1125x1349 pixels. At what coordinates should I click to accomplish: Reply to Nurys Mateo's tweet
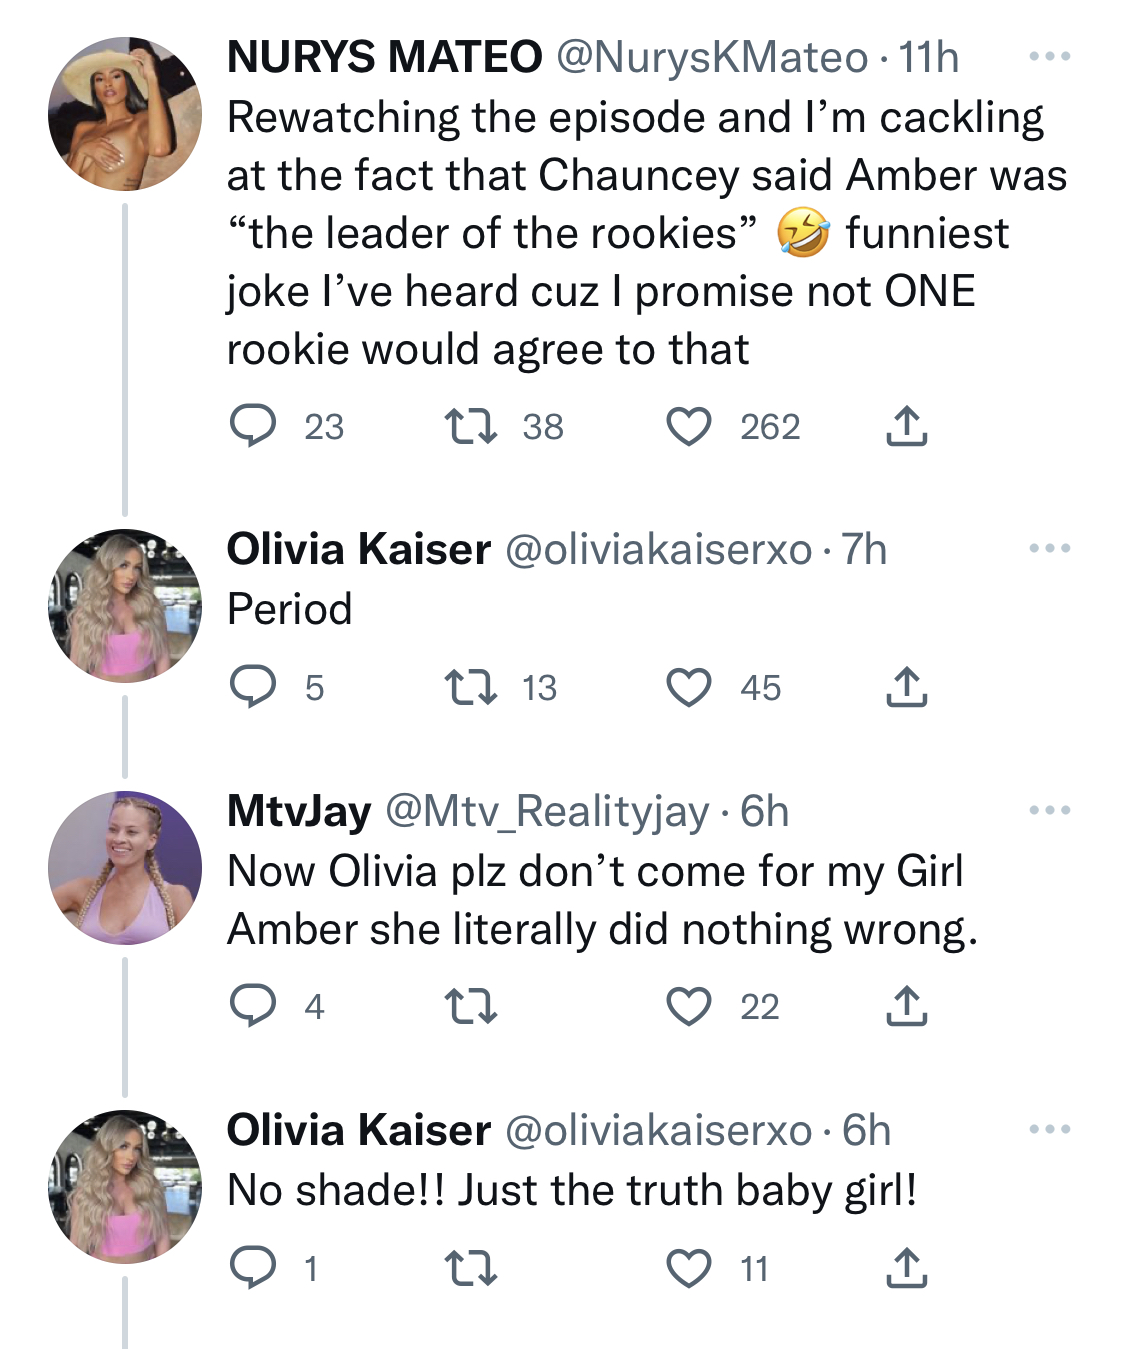click(253, 427)
